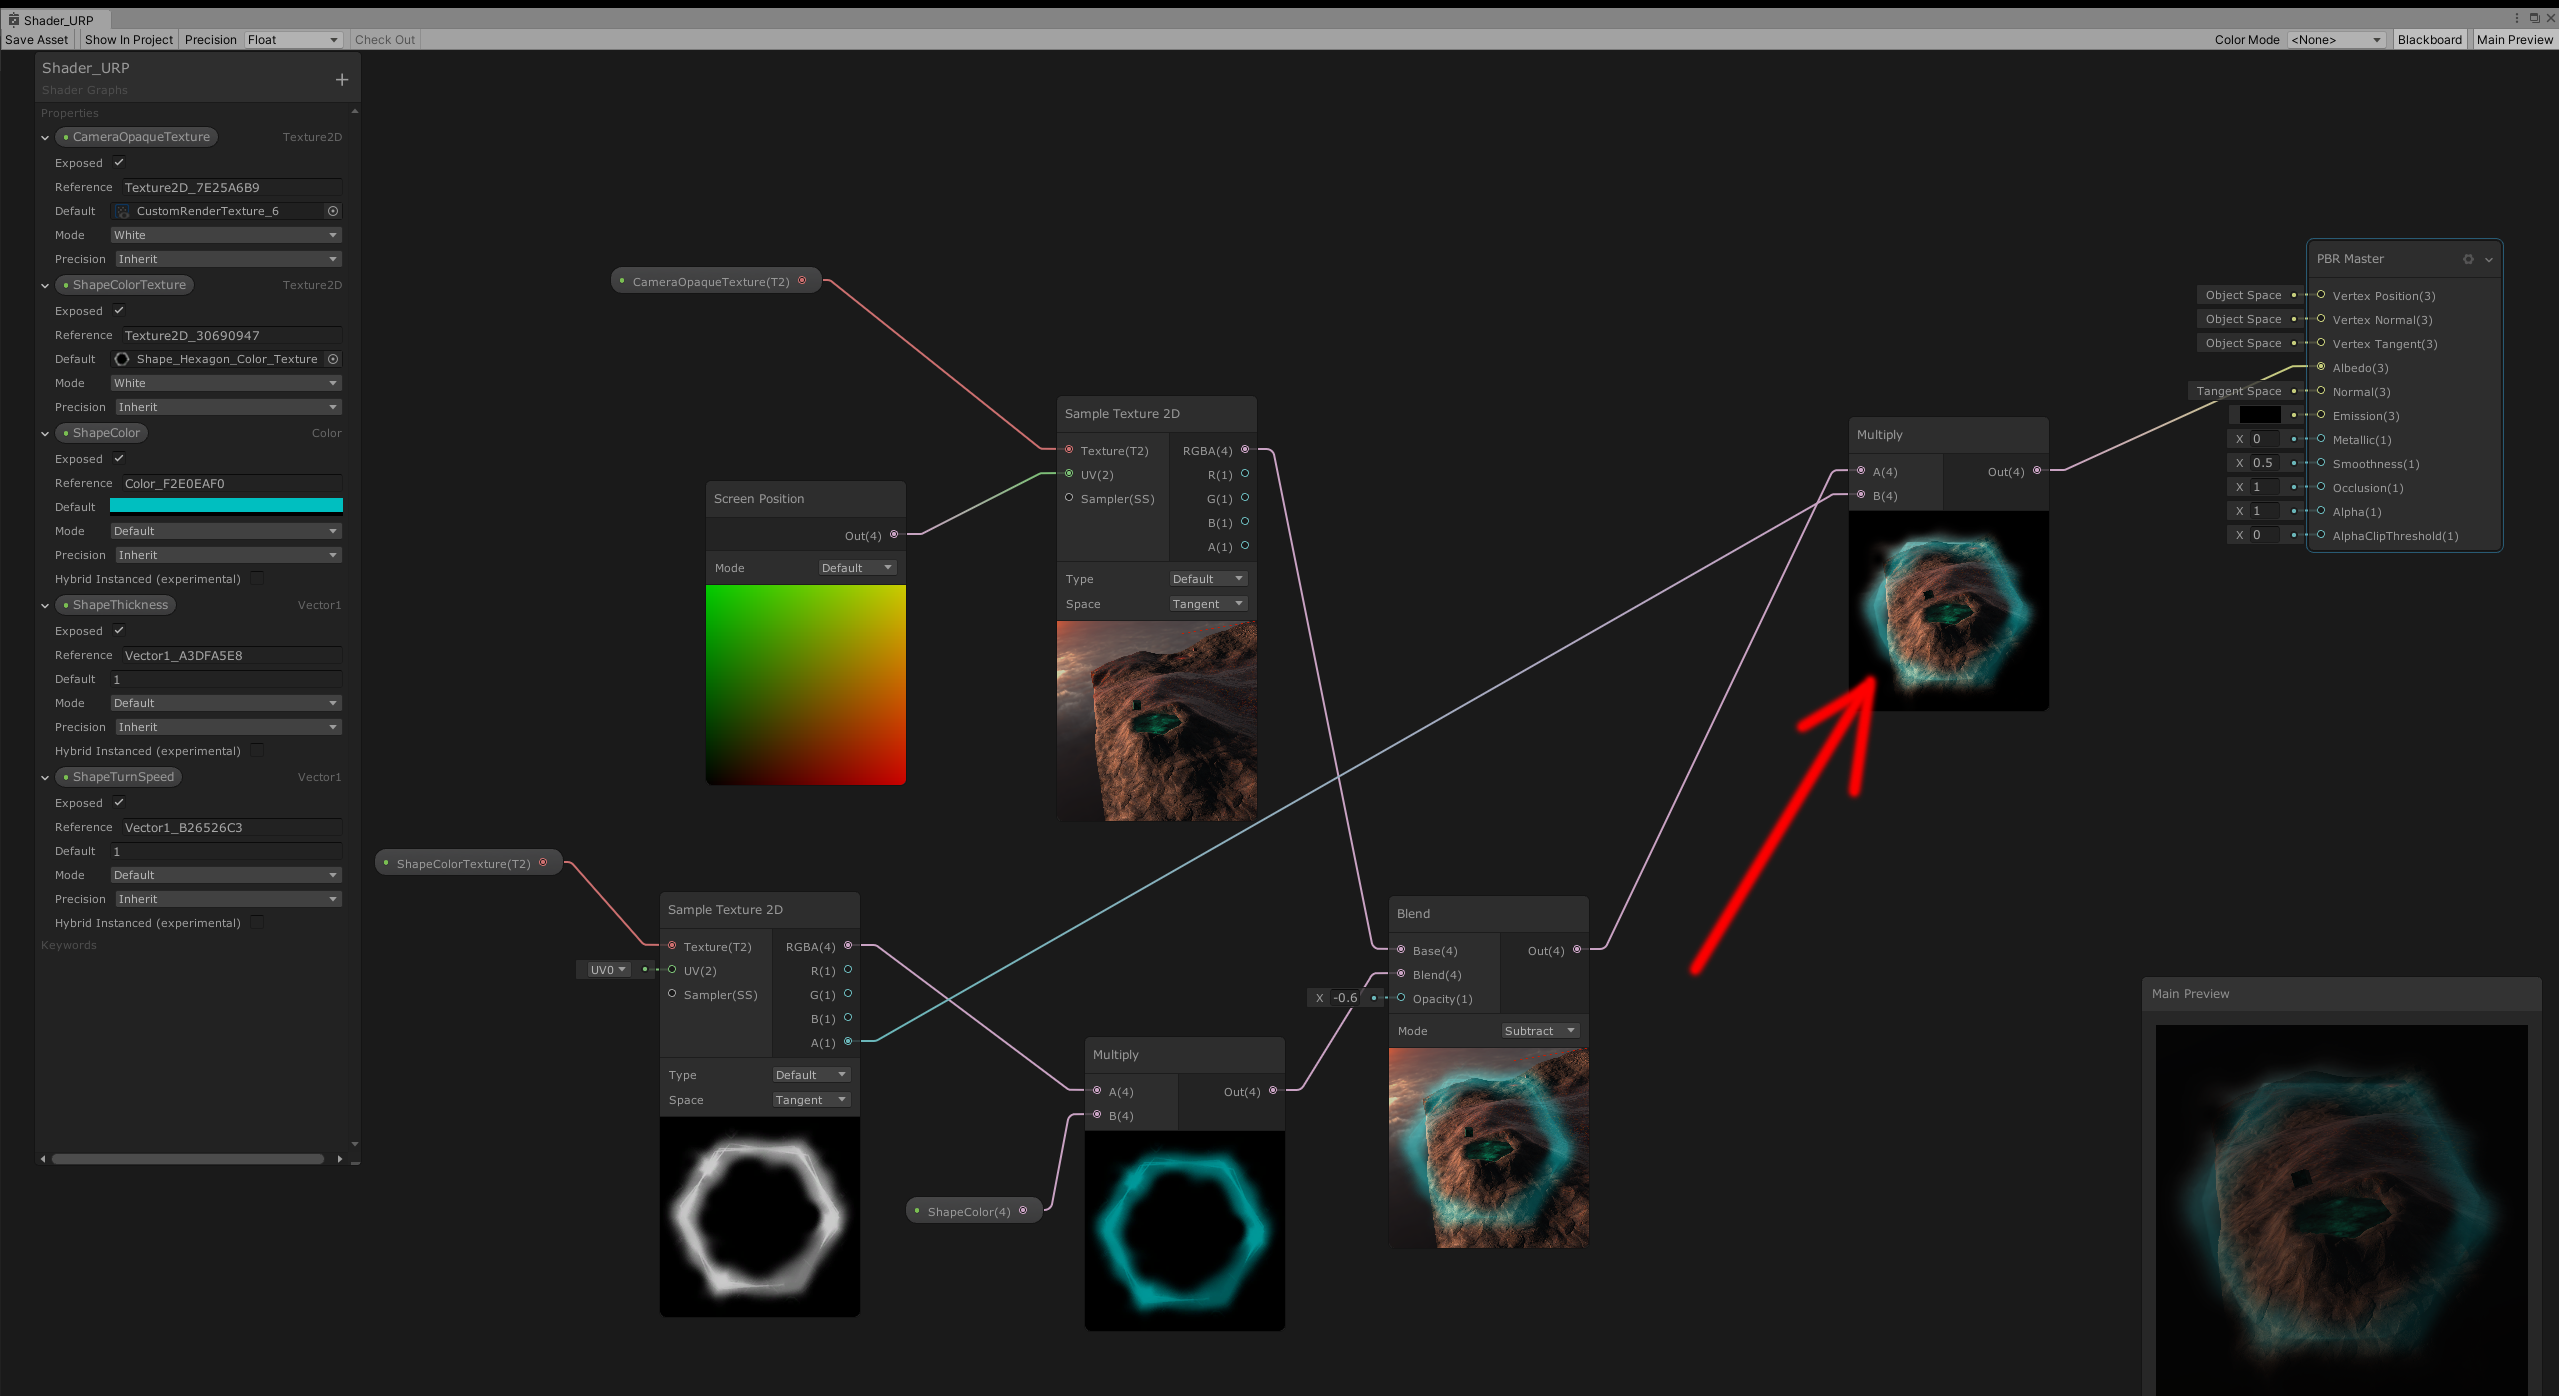Open Blend Mode Subtract dropdown

tap(1539, 1031)
